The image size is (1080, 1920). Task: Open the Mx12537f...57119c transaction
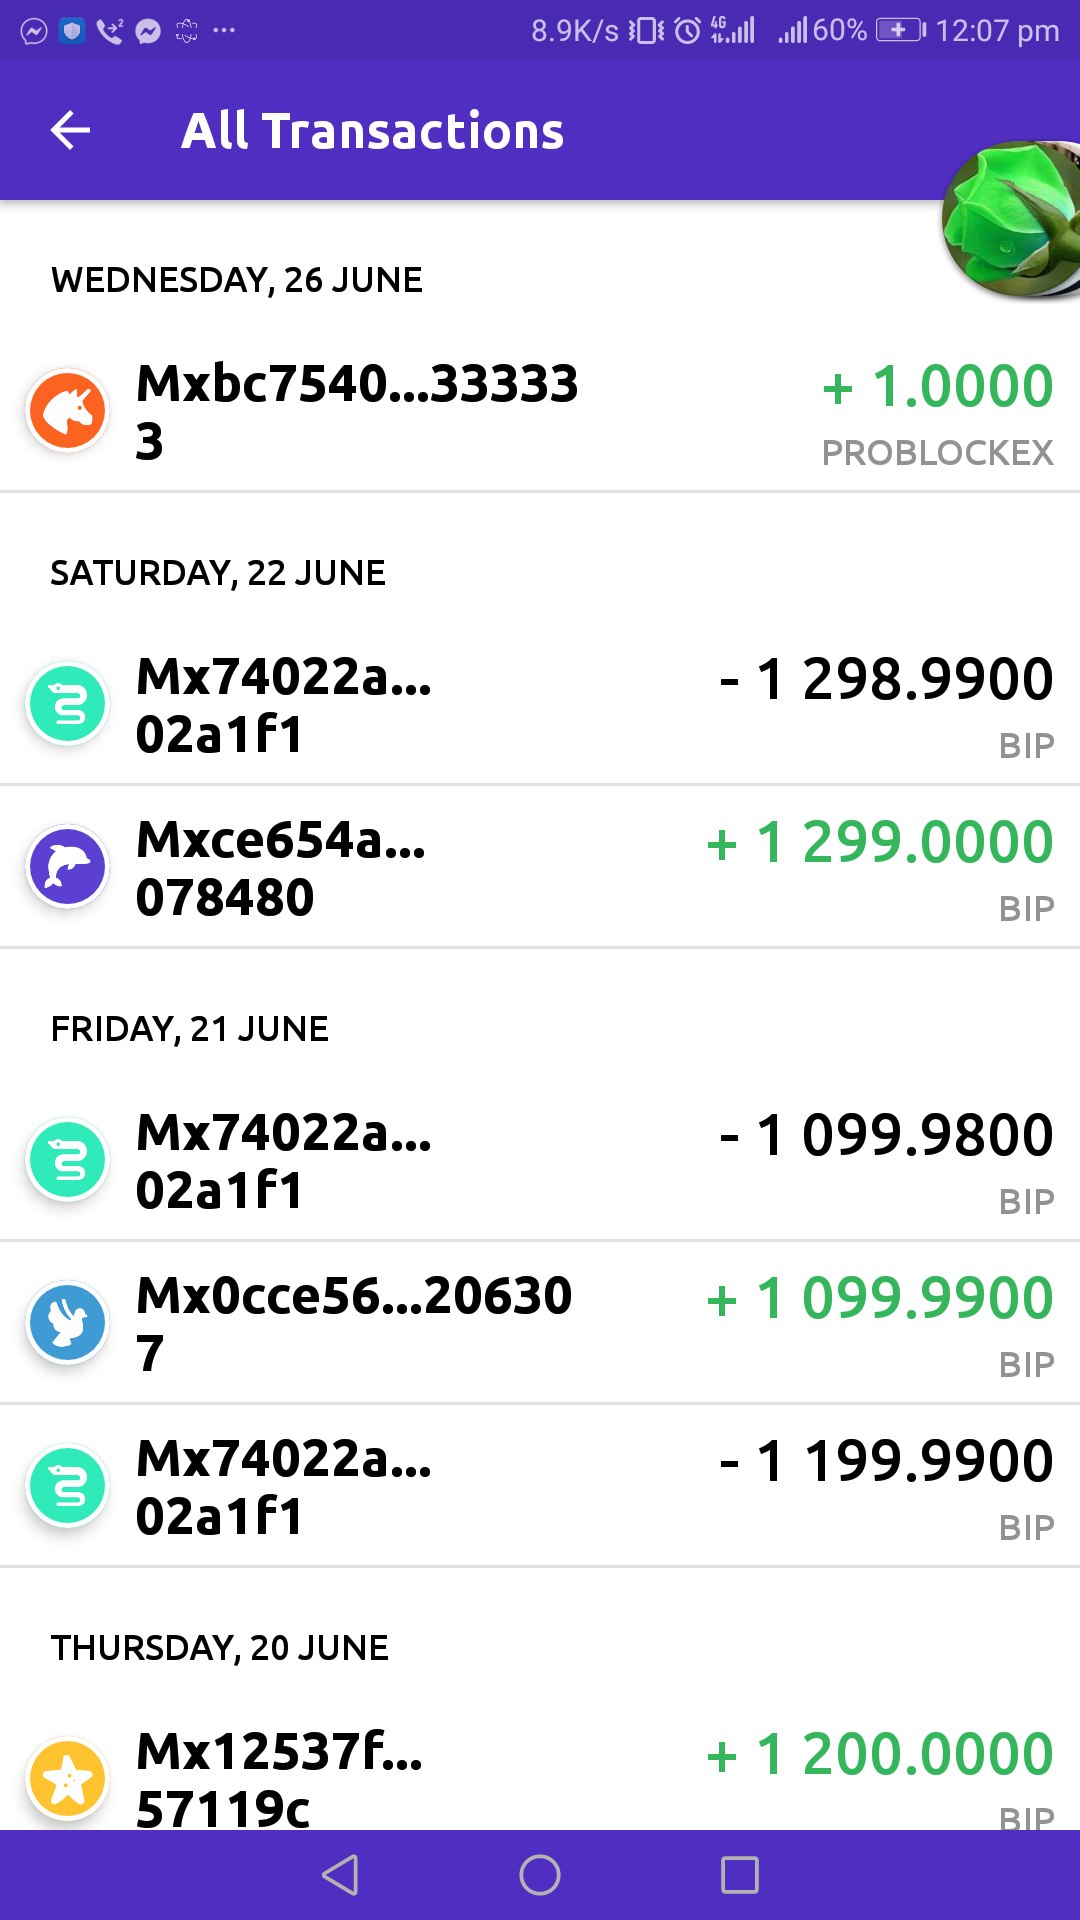click(x=280, y=1779)
